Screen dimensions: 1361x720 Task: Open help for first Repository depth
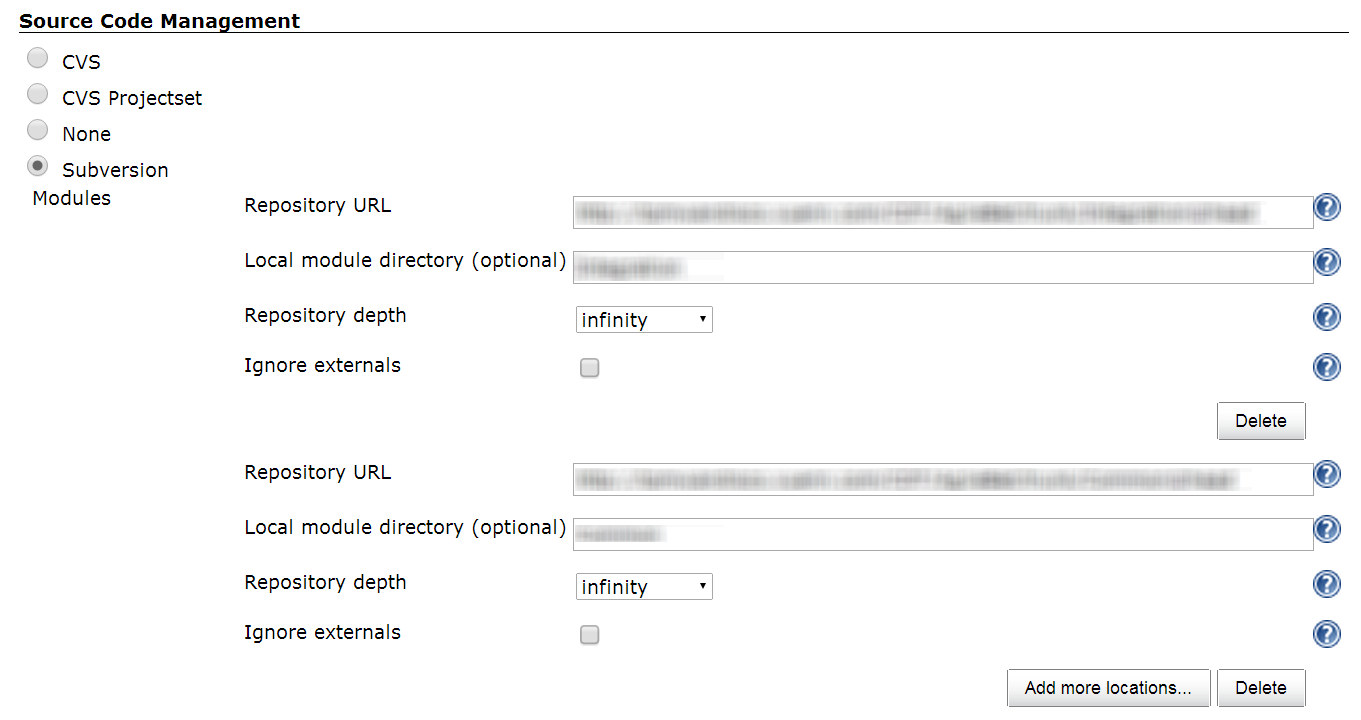pos(1326,317)
